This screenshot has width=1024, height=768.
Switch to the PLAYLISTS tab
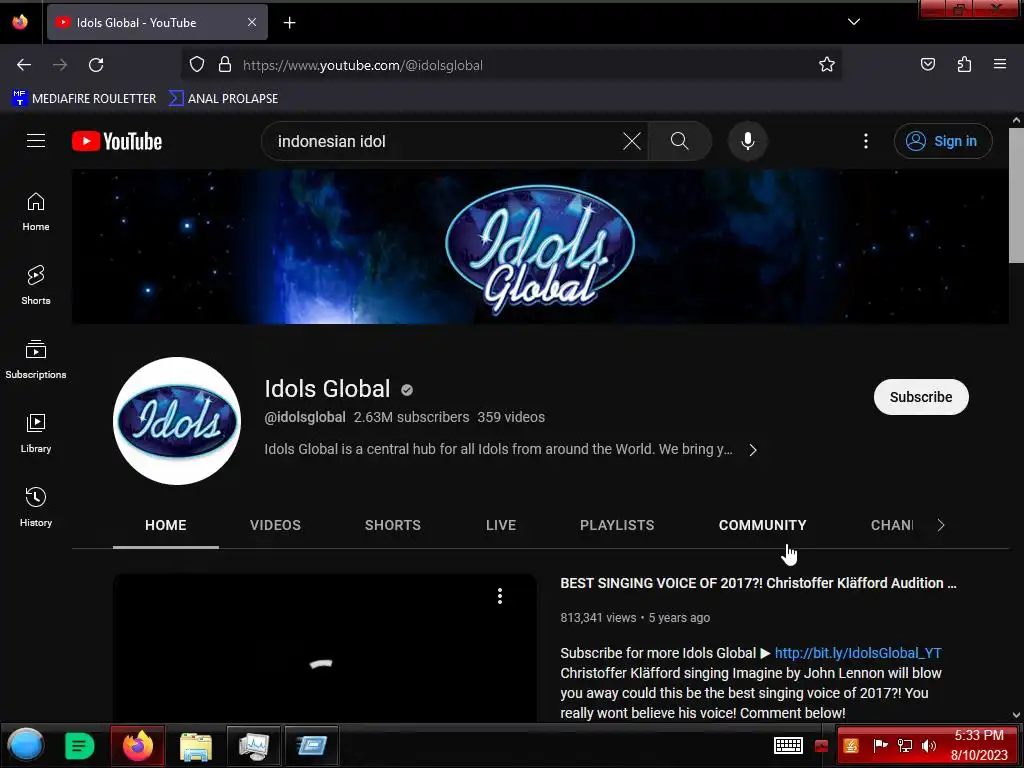617,525
